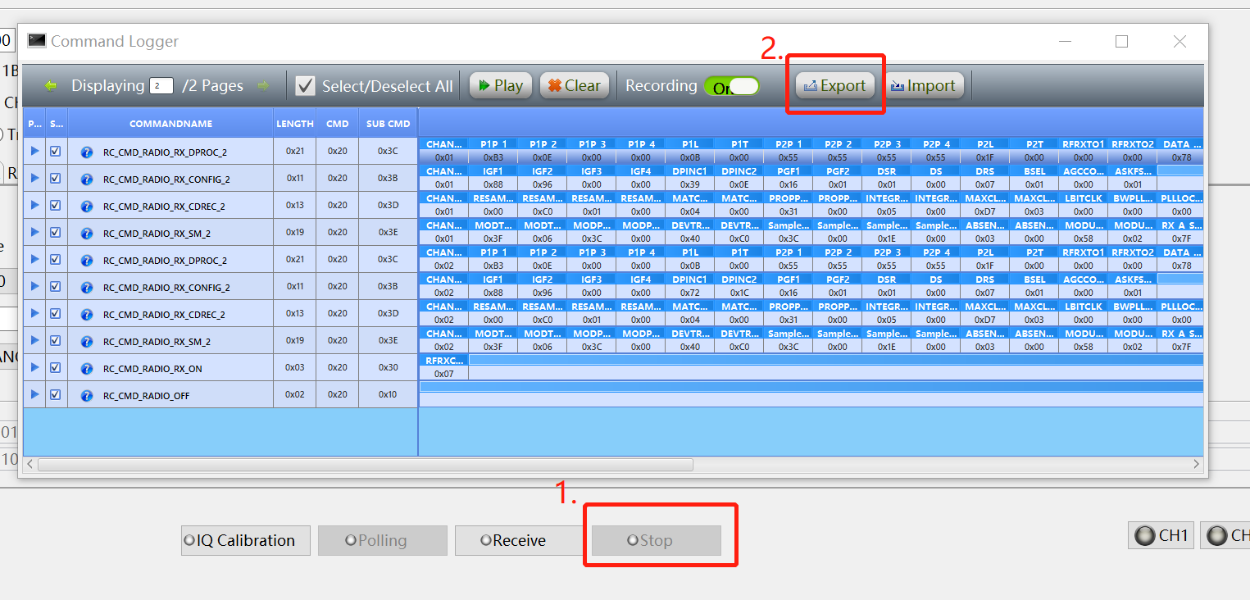The width and height of the screenshot is (1250, 600).
Task: Click the Command Logger window title icon
Action: (37, 41)
